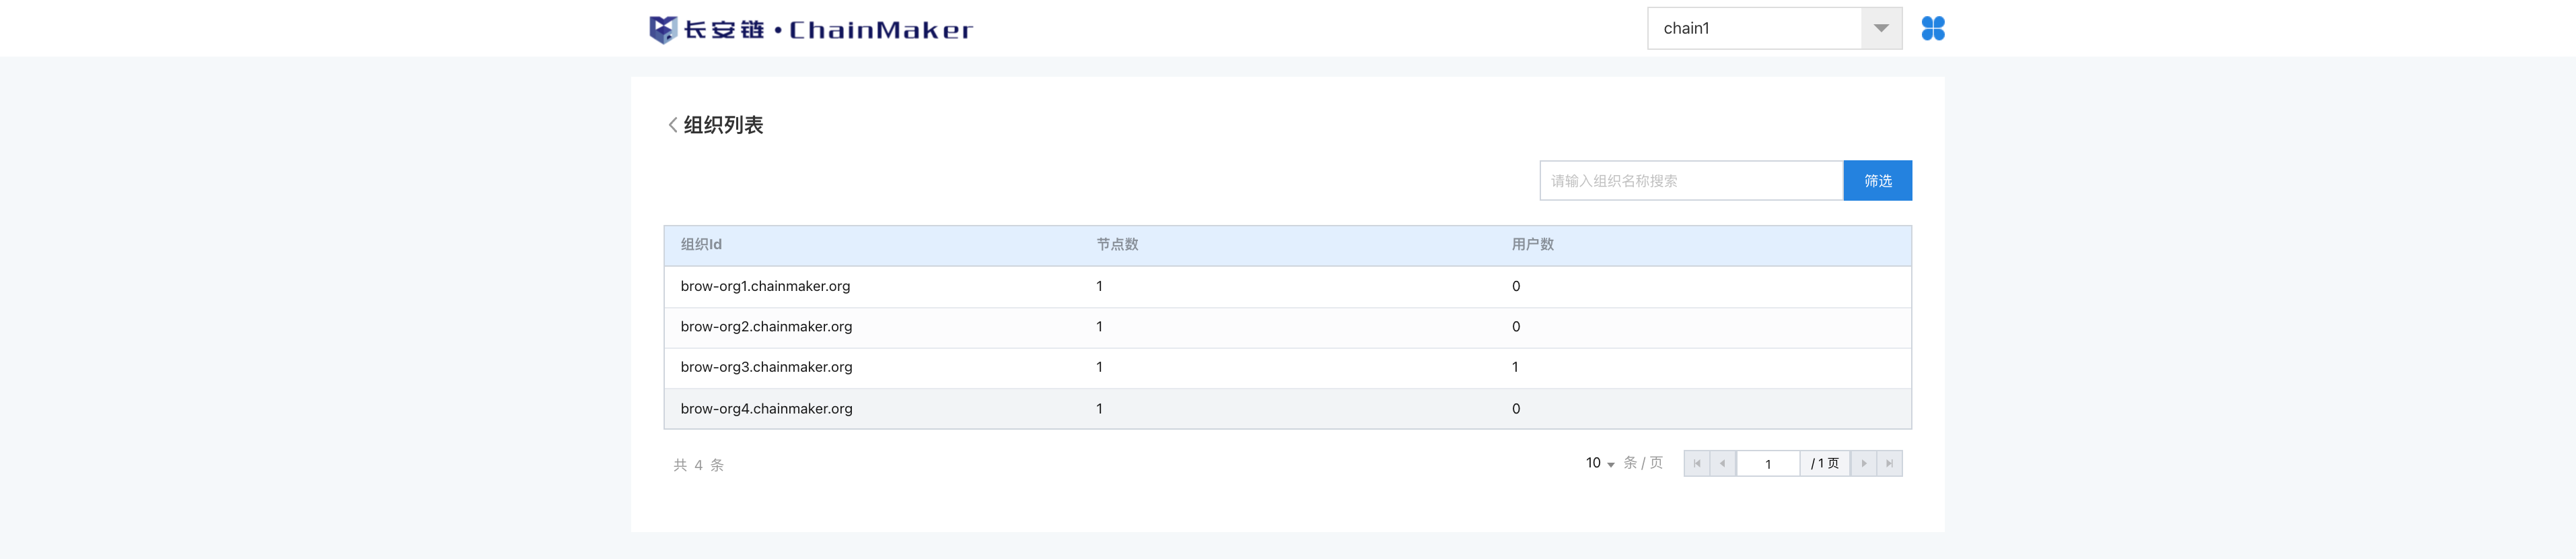Click the 用户数 column header

tap(1532, 245)
